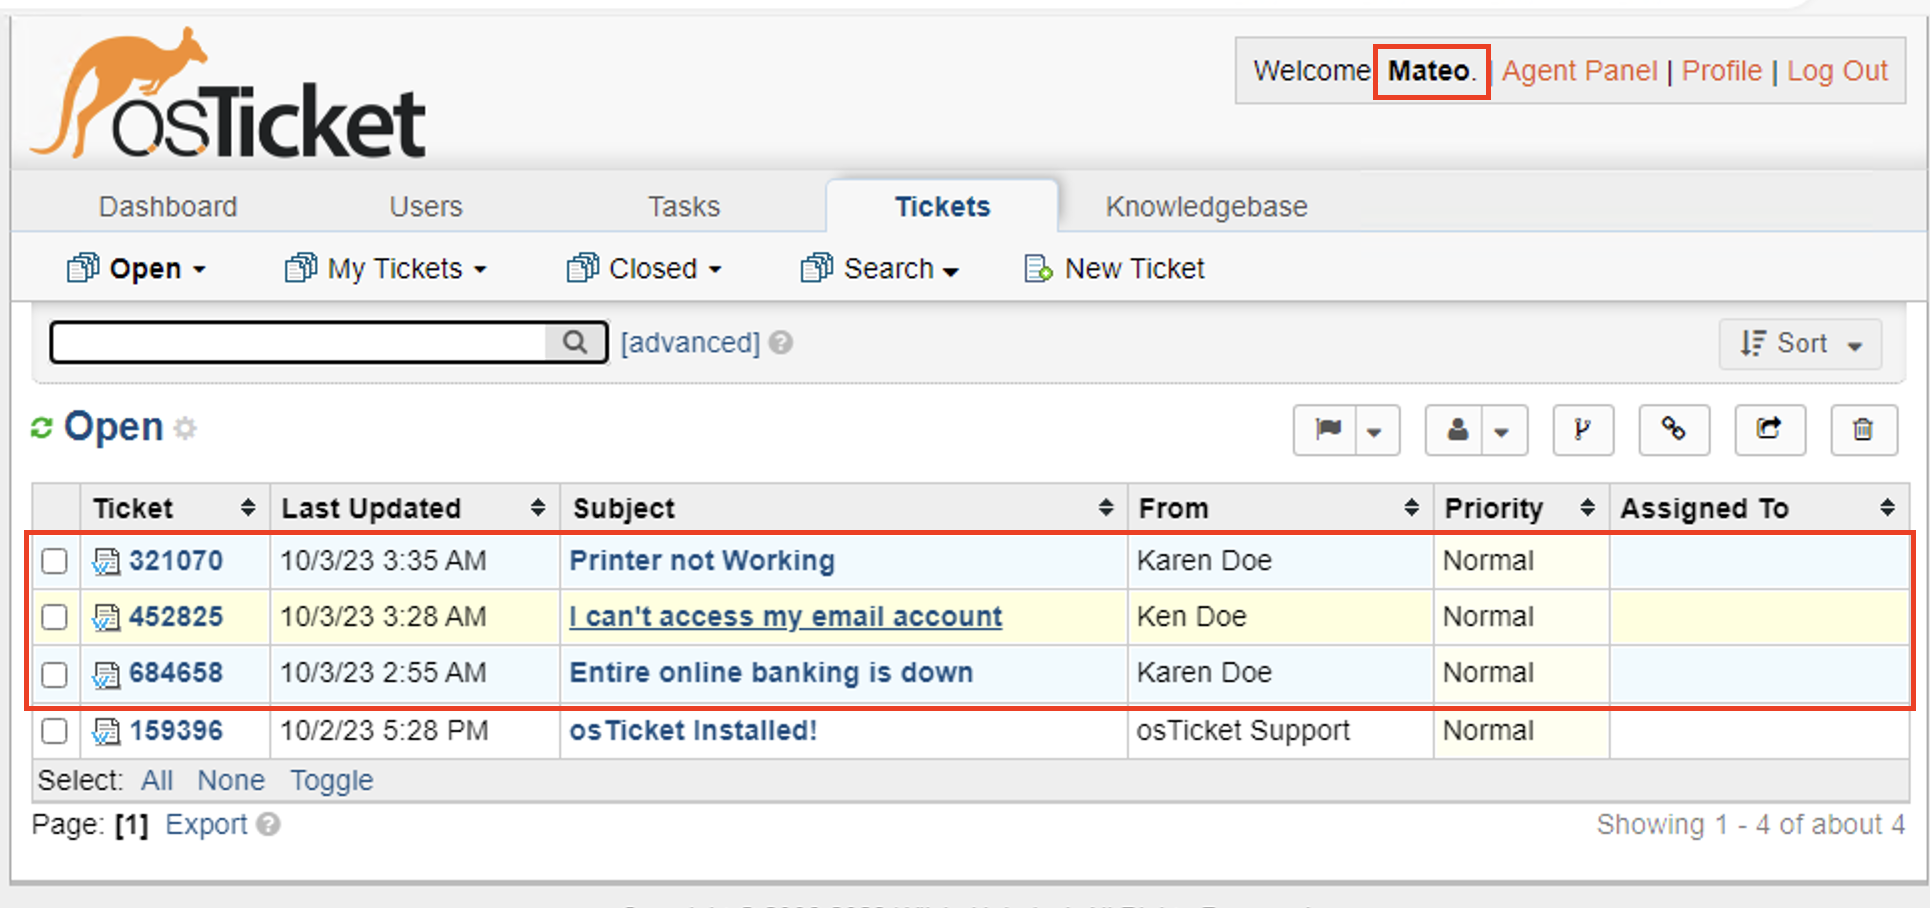Switch to the Knowledgebase tab
The height and width of the screenshot is (908, 1930).
coord(1205,206)
